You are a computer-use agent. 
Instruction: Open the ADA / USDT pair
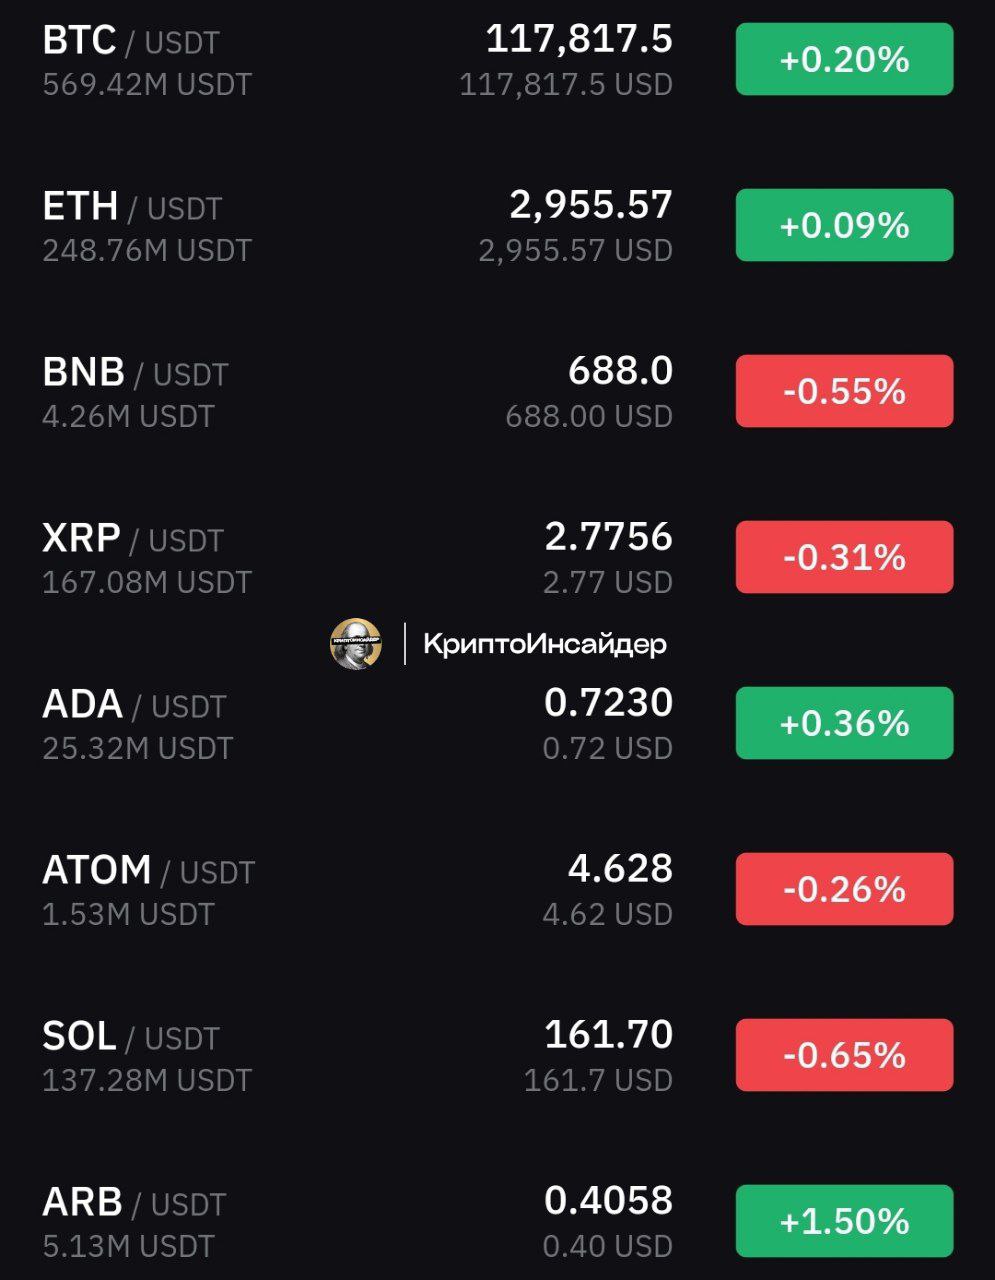click(x=497, y=724)
